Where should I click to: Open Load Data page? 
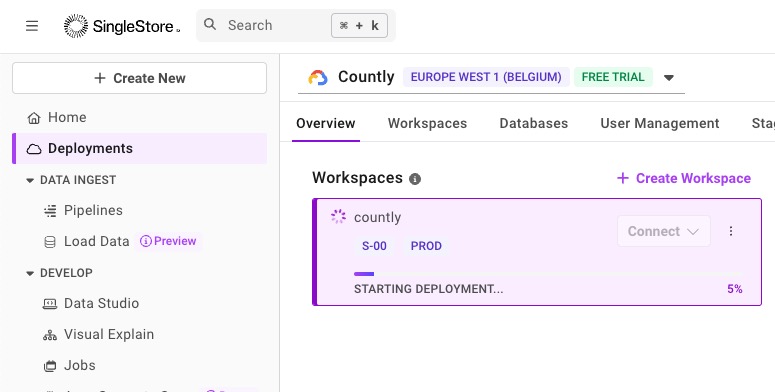tap(96, 241)
